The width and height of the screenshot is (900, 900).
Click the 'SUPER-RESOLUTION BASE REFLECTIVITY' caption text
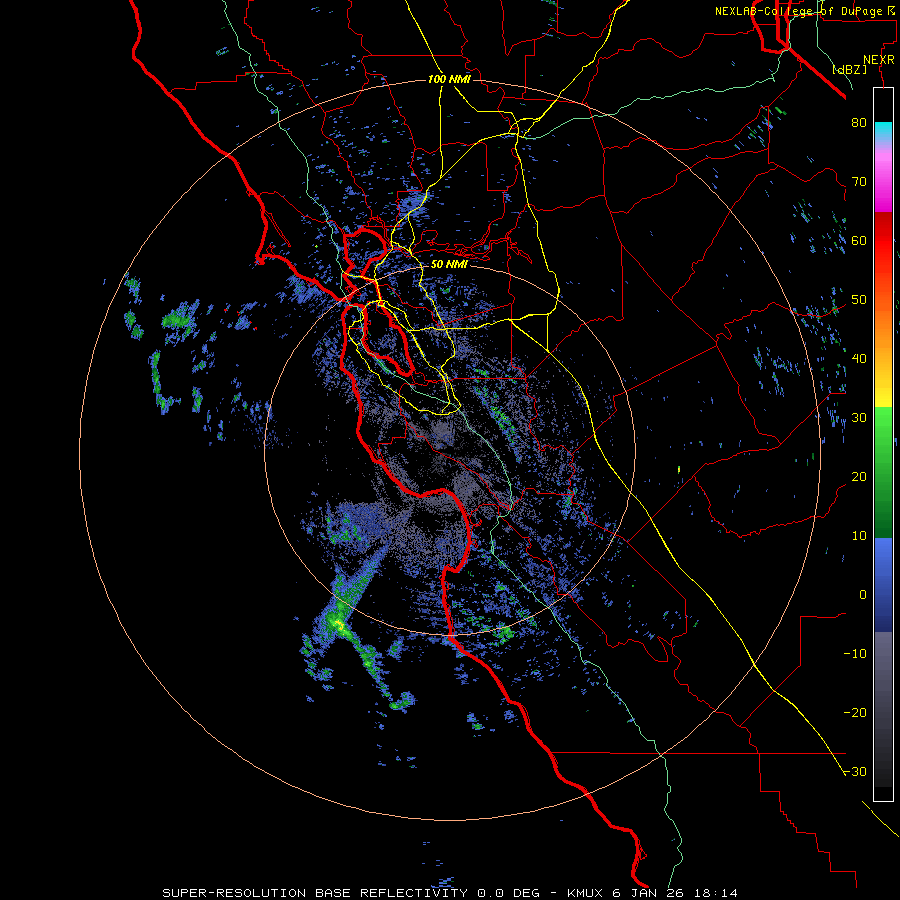click(315, 893)
